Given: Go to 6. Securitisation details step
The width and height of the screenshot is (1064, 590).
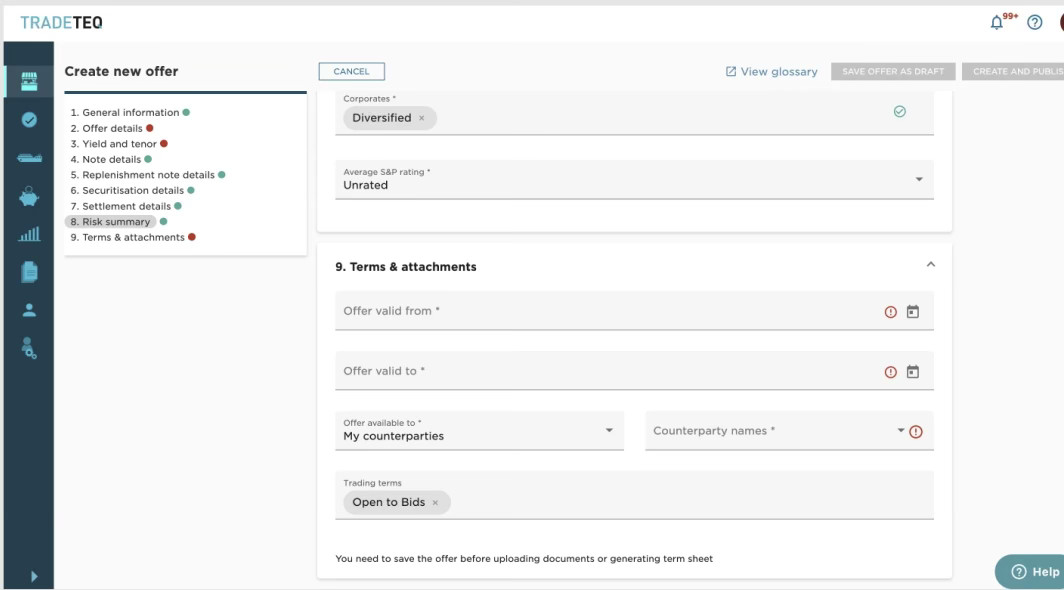Looking at the screenshot, I should pyautogui.click(x=127, y=191).
